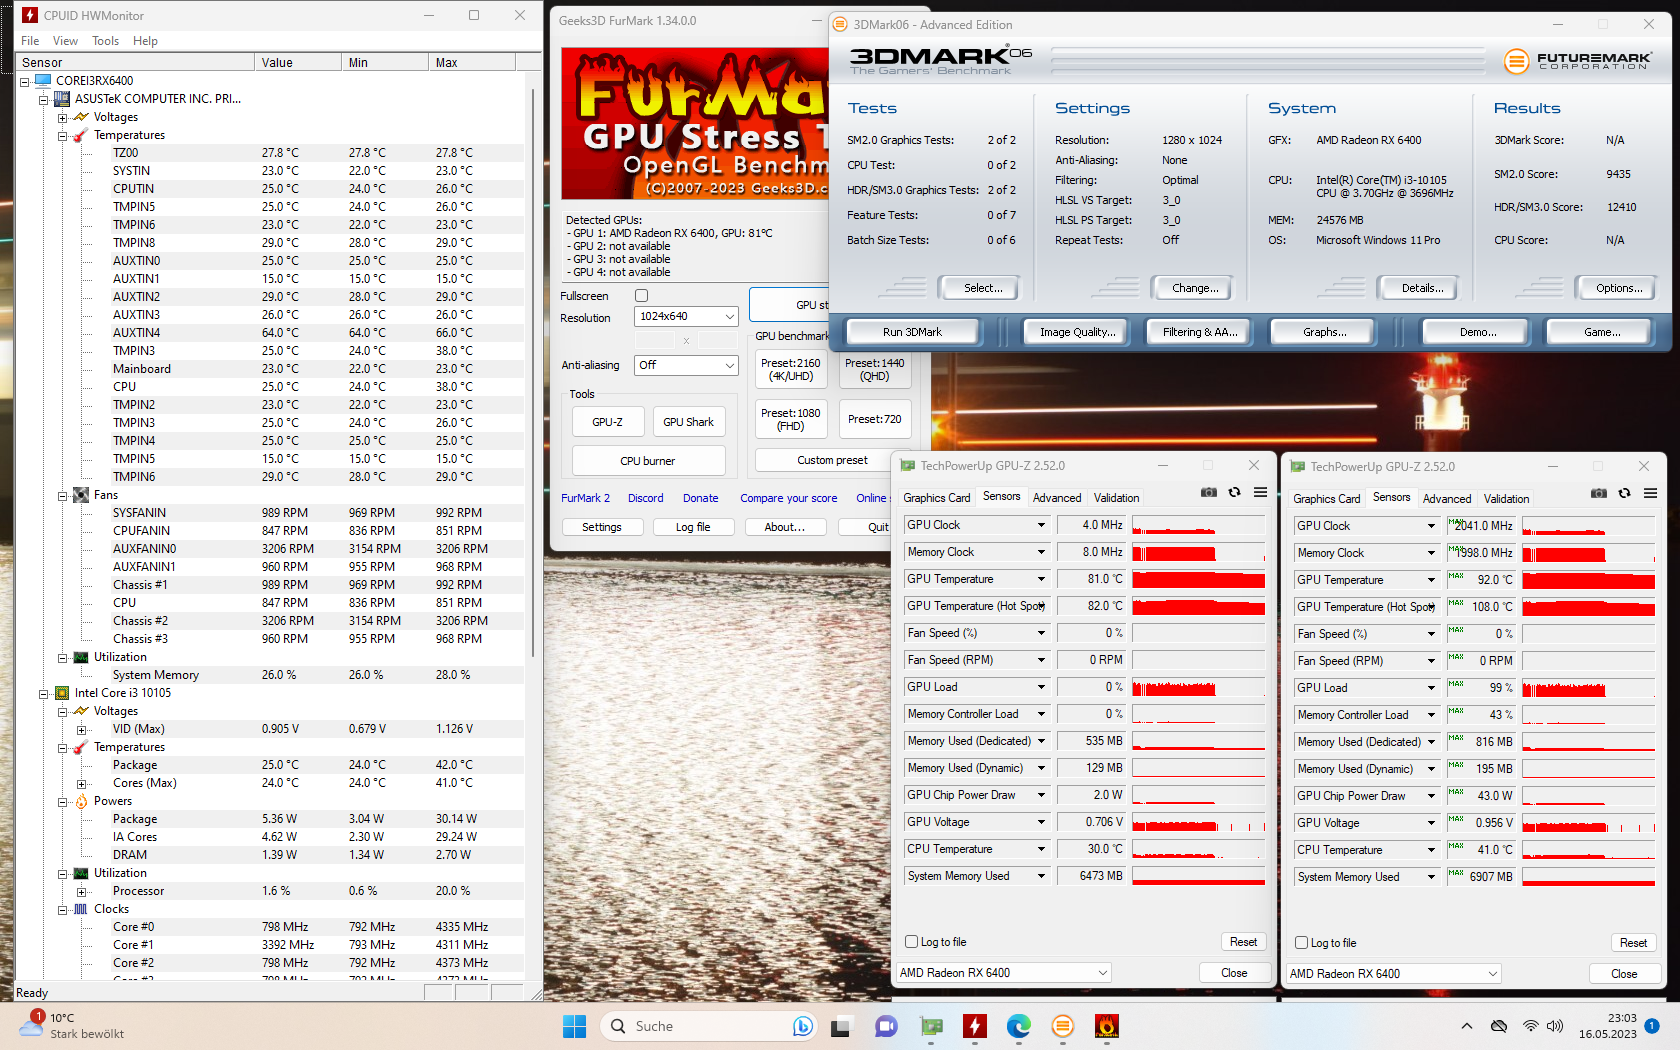1680x1050 pixels.
Task: Click the 3DMark06 taskbar icon
Action: click(x=1063, y=1026)
